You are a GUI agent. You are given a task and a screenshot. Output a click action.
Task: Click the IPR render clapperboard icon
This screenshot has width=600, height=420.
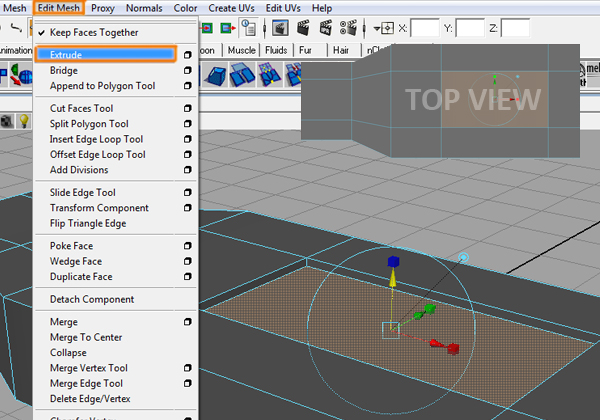[326, 28]
